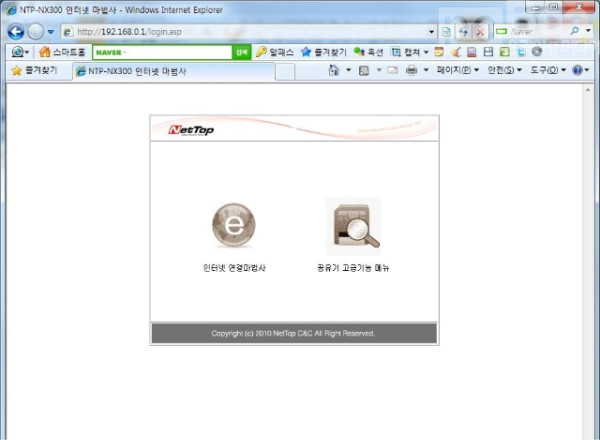This screenshot has width=600, height=440.
Task: Open 스마트홈 from the Naver toolbar
Action: (62, 52)
